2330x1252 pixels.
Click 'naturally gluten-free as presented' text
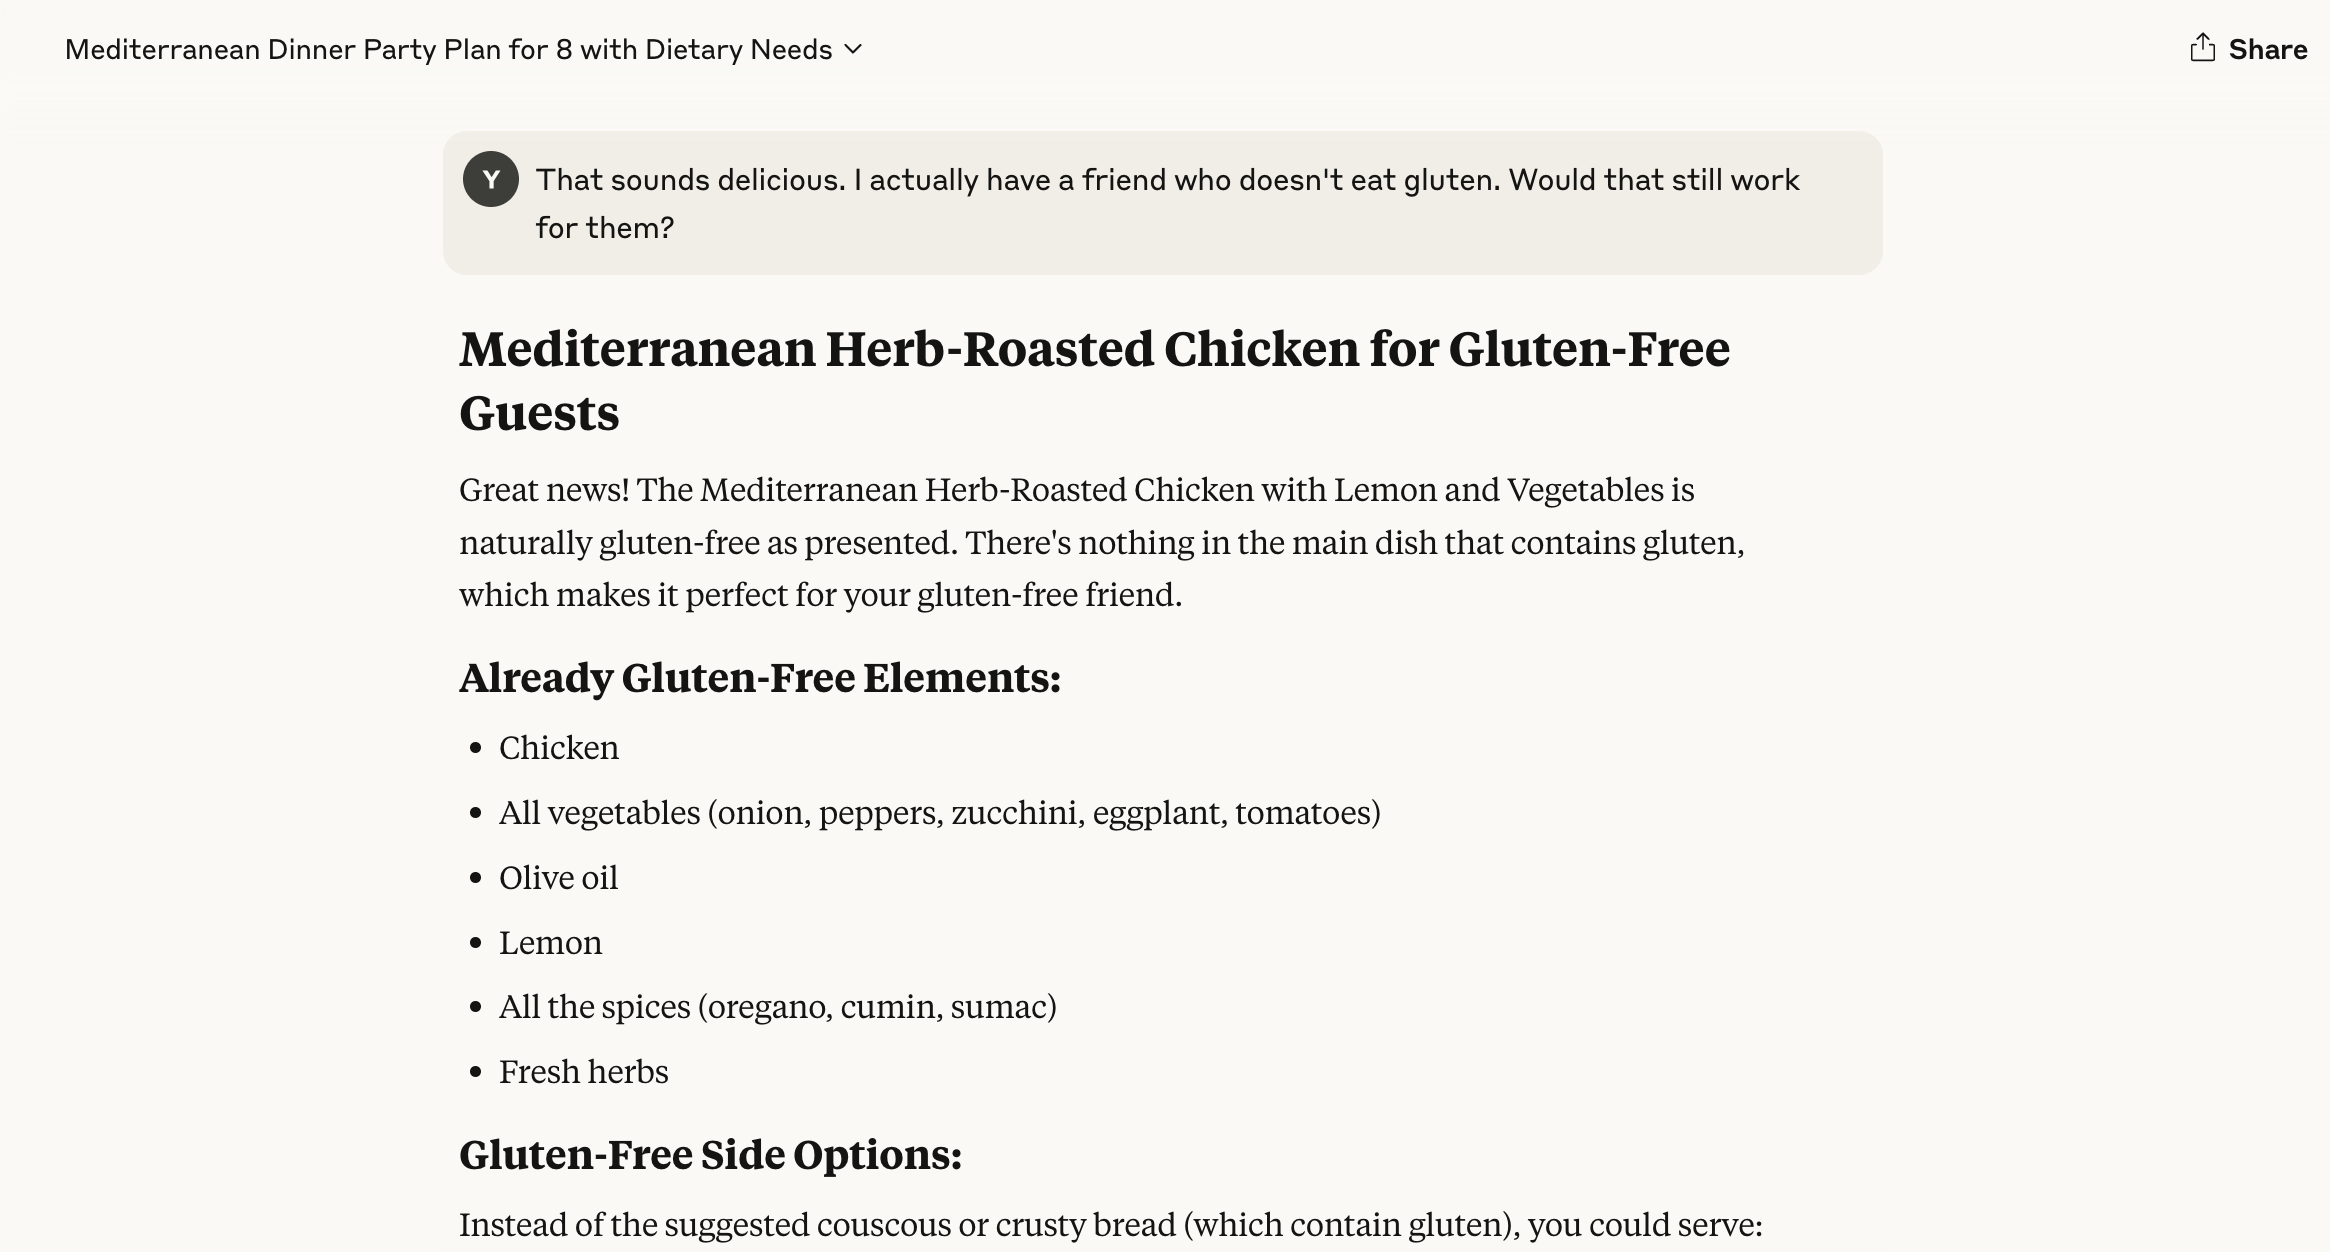[707, 542]
